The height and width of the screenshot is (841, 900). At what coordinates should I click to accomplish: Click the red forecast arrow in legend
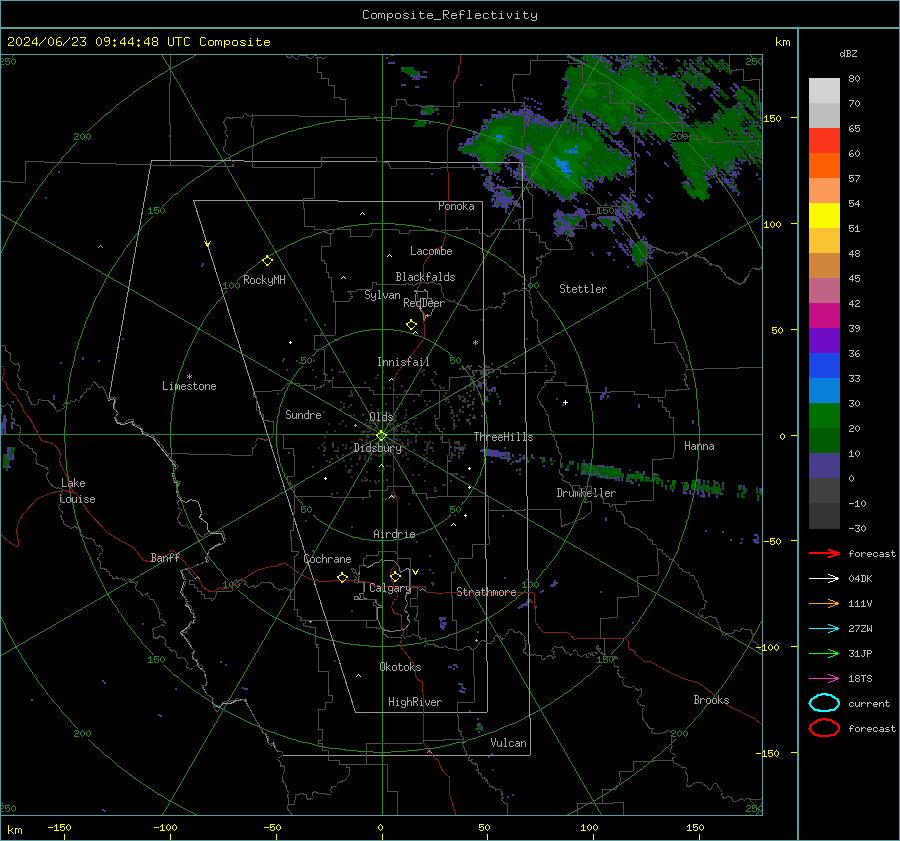point(824,553)
